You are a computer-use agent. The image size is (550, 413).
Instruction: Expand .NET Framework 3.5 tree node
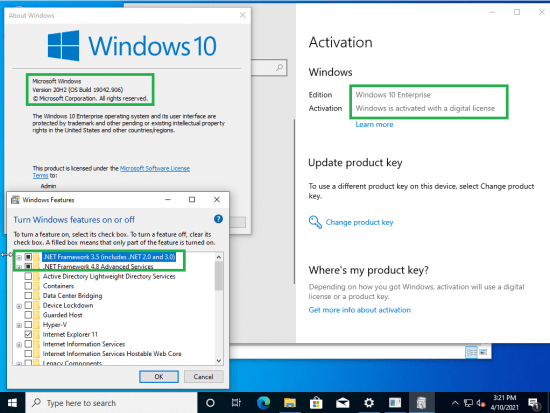click(19, 258)
